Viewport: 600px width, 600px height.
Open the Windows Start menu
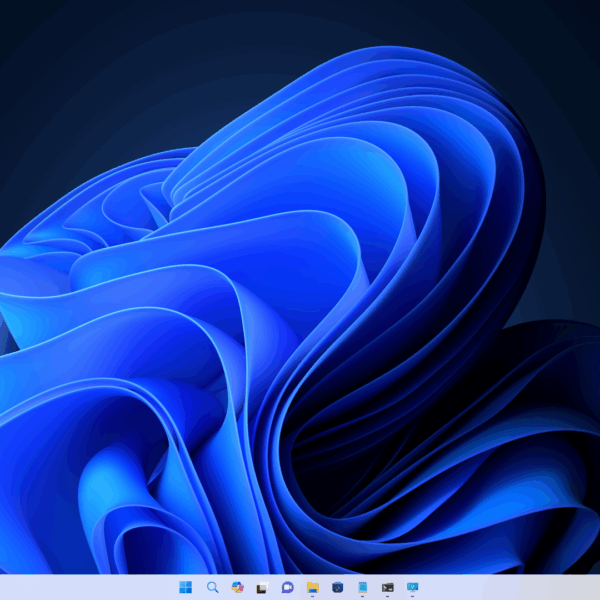[x=186, y=587]
